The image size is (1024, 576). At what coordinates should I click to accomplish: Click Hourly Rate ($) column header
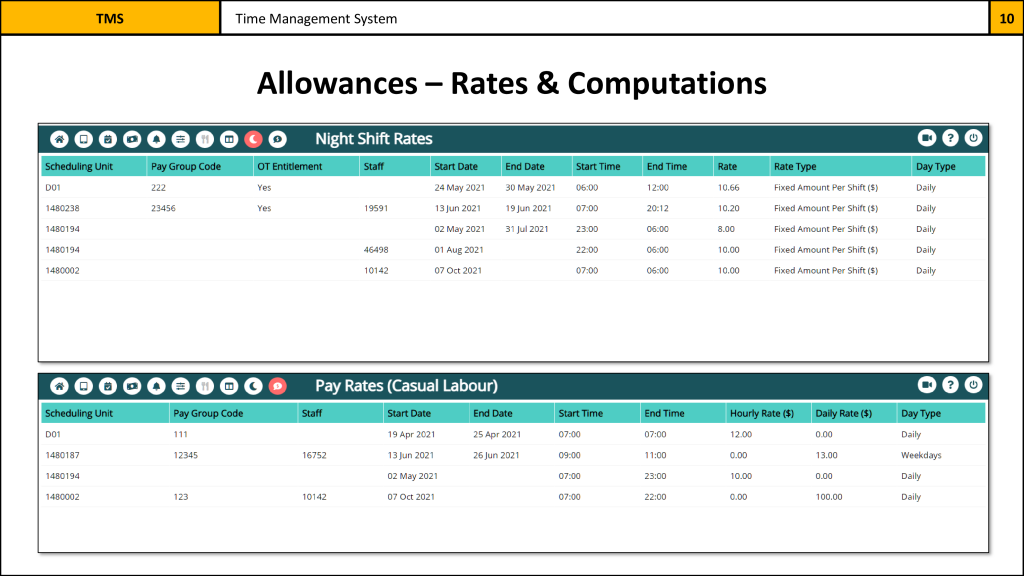761,413
